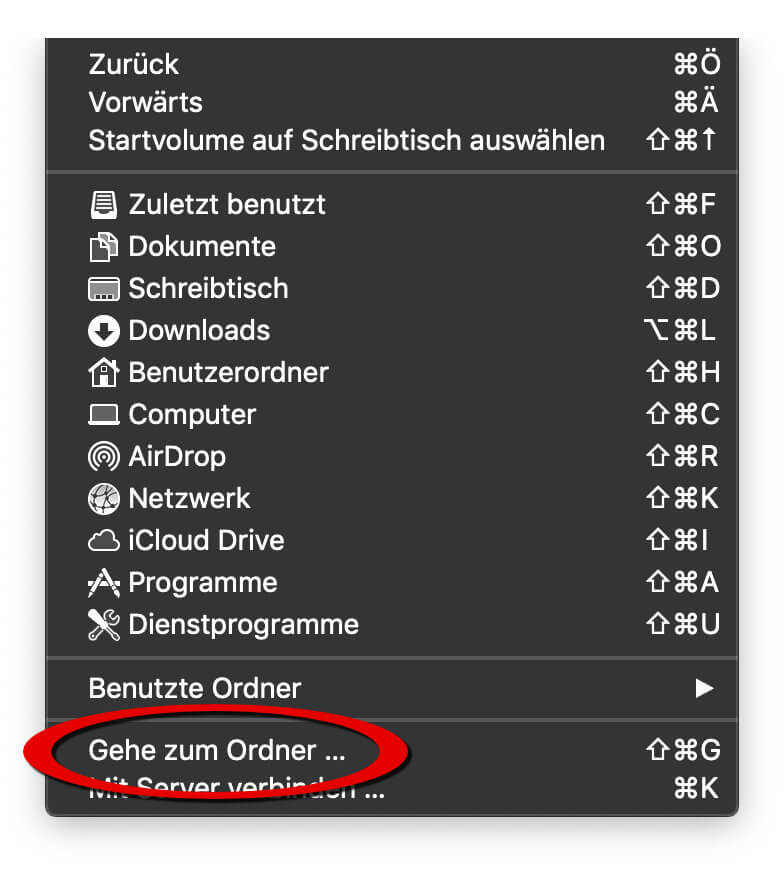Open the Downloads menu entry label

(199, 331)
